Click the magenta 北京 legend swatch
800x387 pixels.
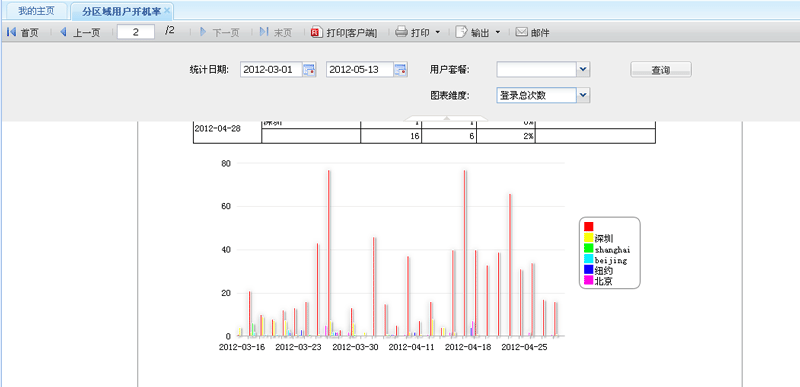coord(588,280)
